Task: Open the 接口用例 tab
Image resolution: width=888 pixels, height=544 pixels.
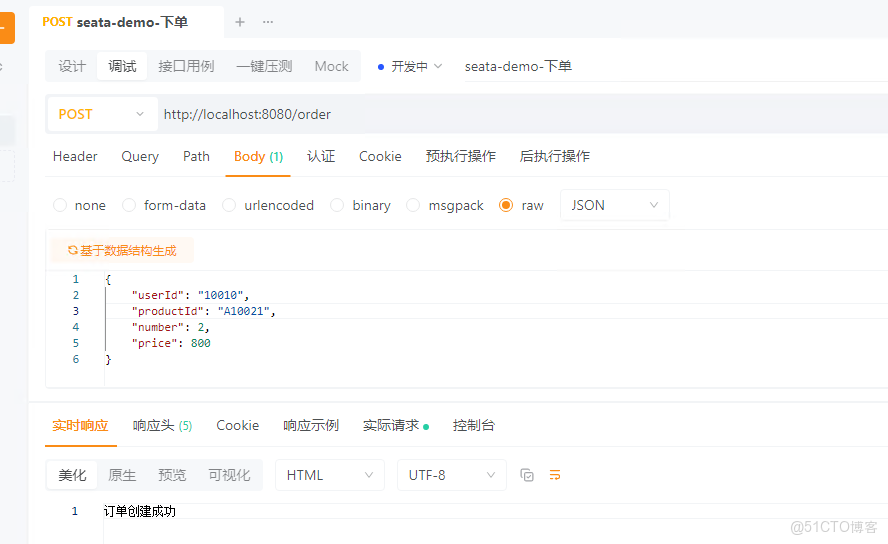Action: pyautogui.click(x=186, y=66)
